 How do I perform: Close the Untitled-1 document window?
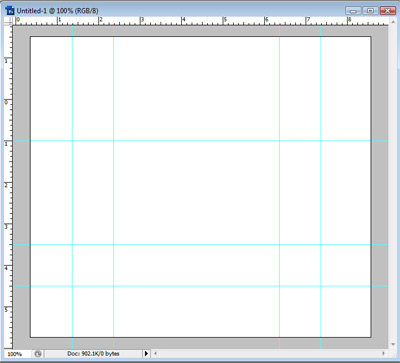tap(387, 11)
